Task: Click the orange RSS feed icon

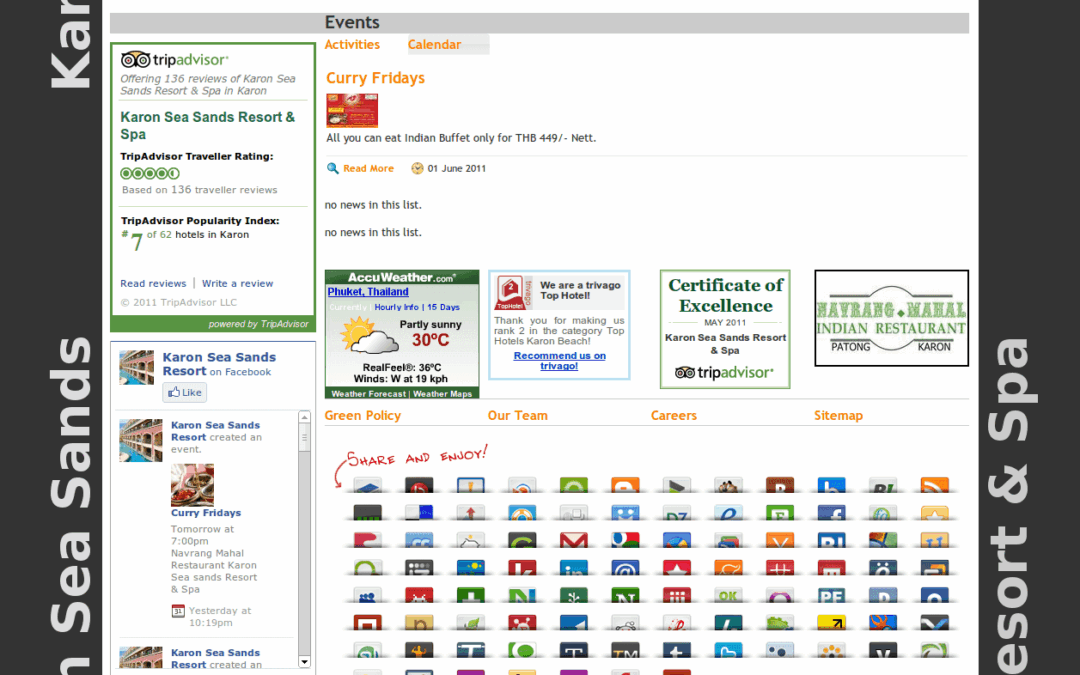Action: click(935, 486)
